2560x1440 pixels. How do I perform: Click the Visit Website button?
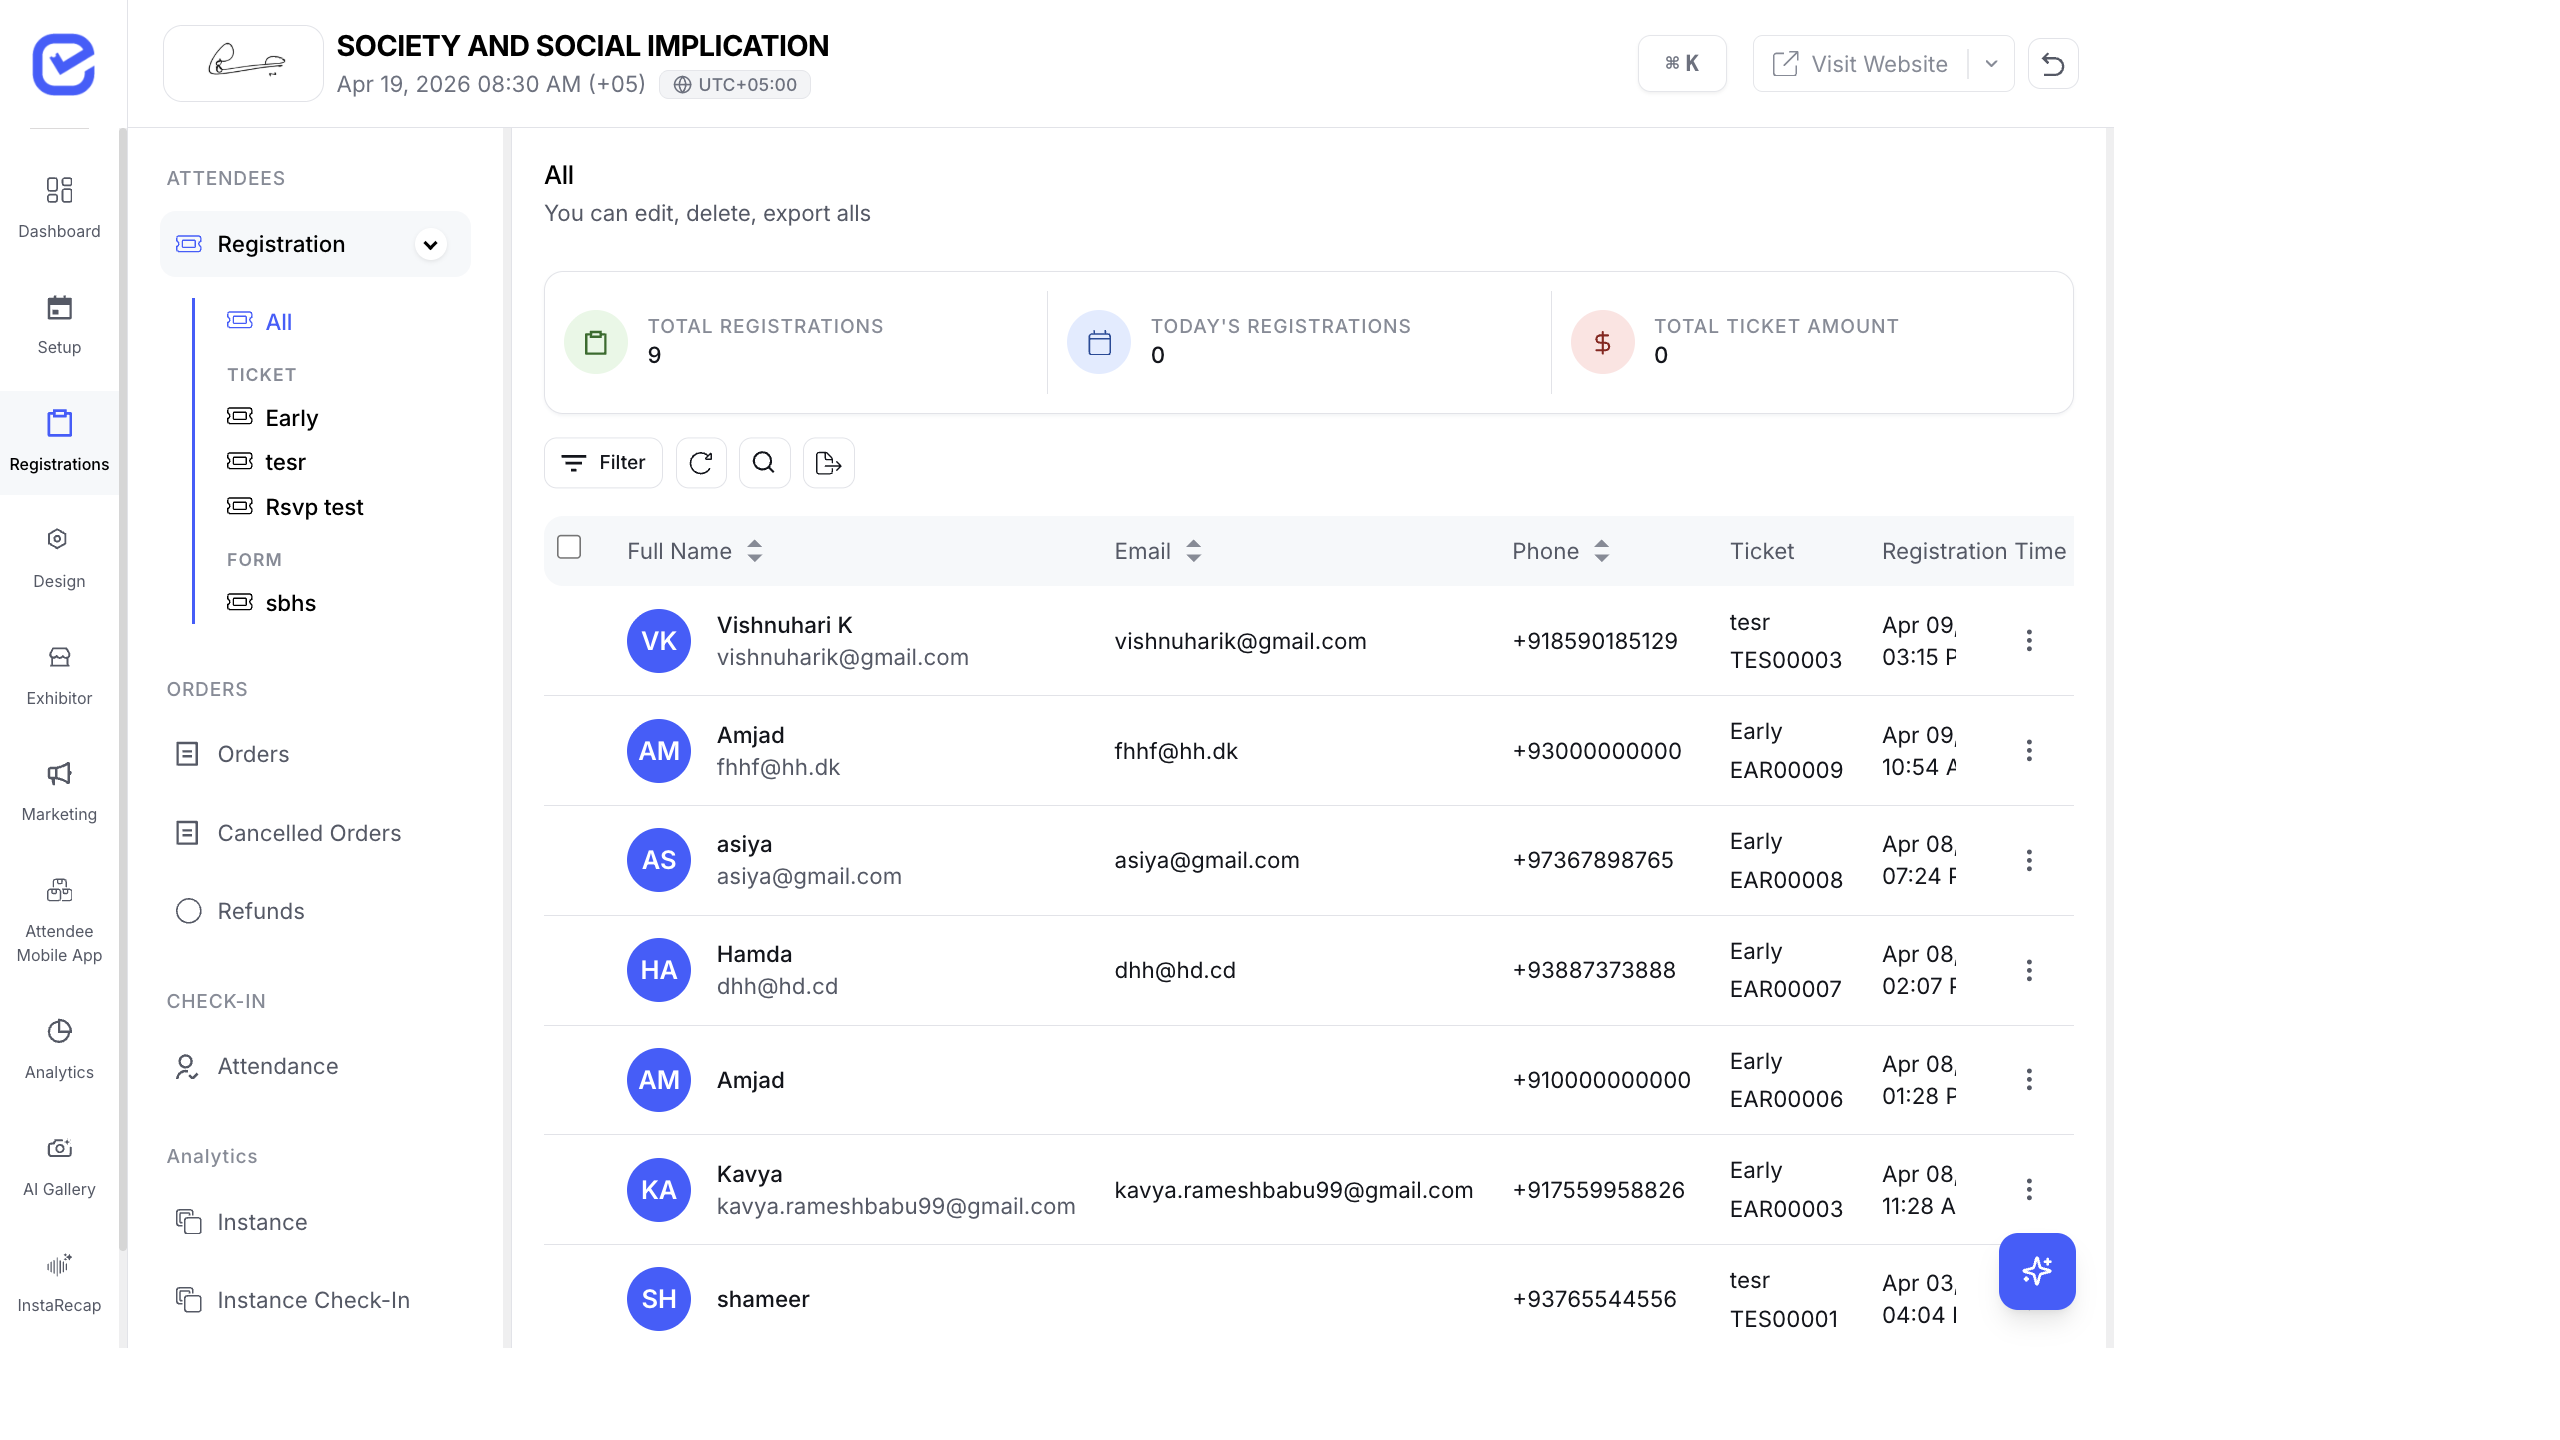(1860, 64)
